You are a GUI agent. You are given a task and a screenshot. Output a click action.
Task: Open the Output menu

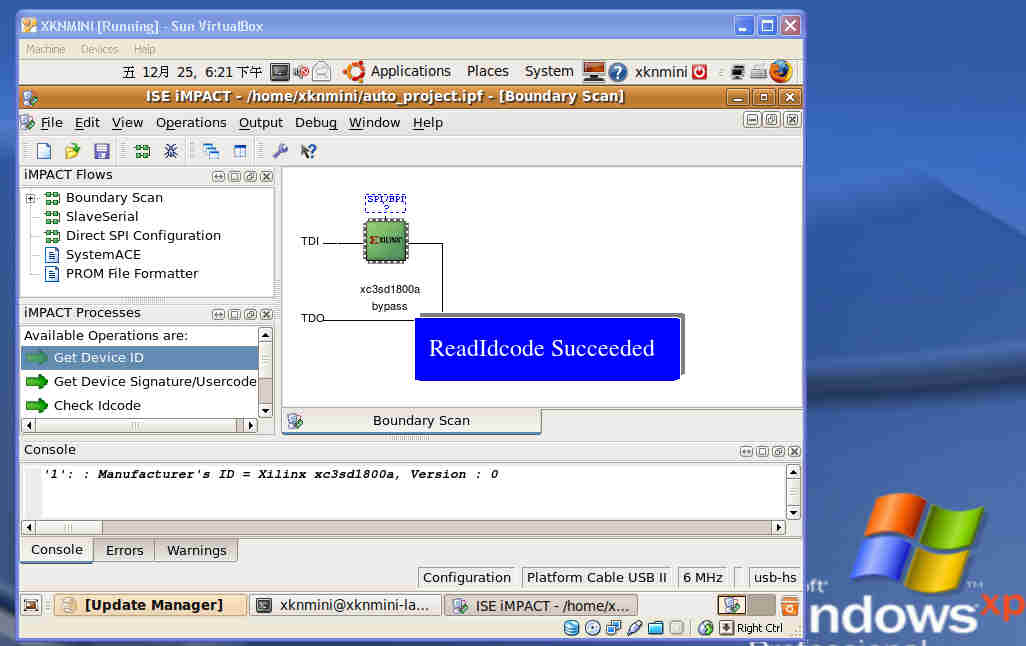pyautogui.click(x=260, y=123)
